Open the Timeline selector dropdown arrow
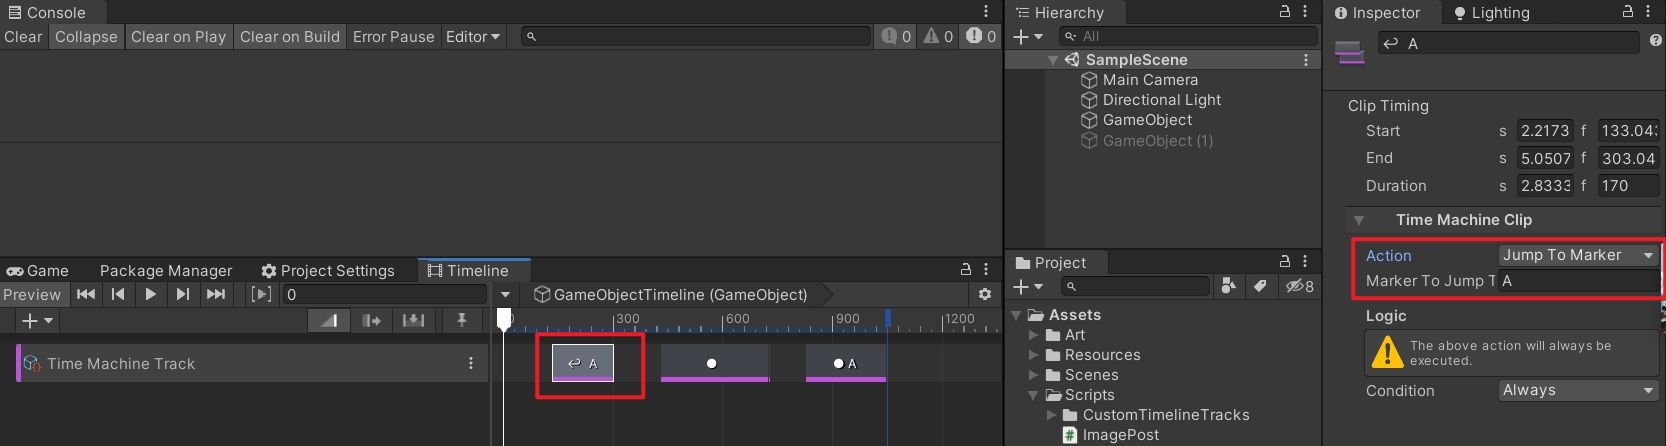 pos(505,294)
